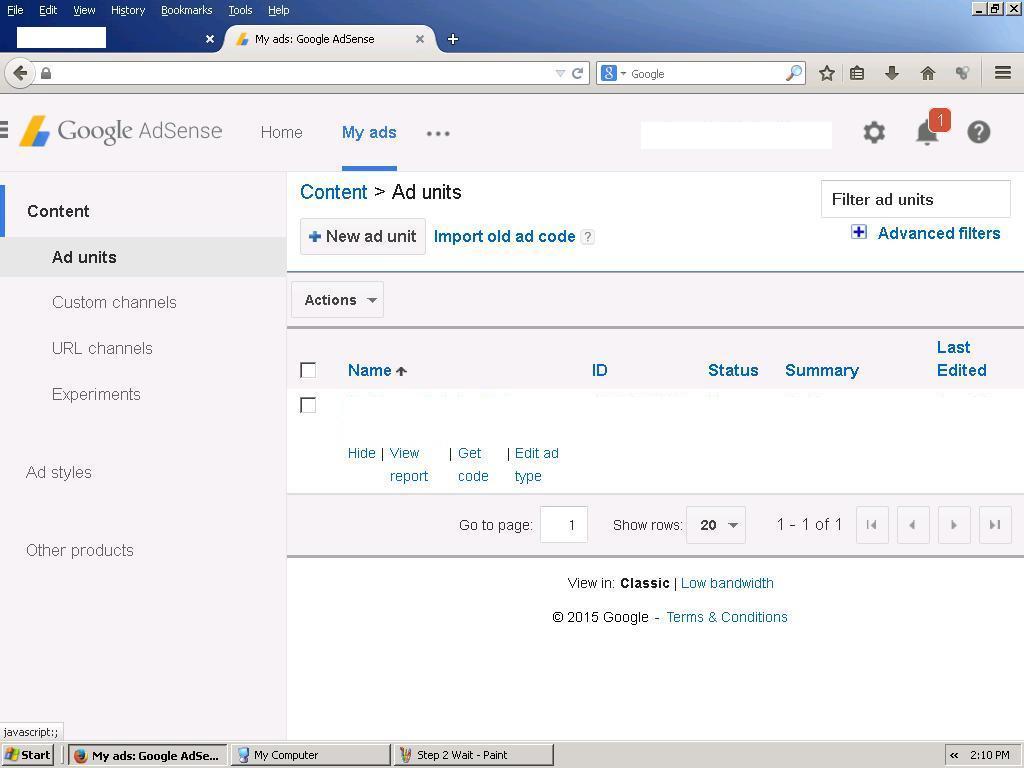Sort ad units by Name column
The width and height of the screenshot is (1024, 768).
tap(377, 370)
